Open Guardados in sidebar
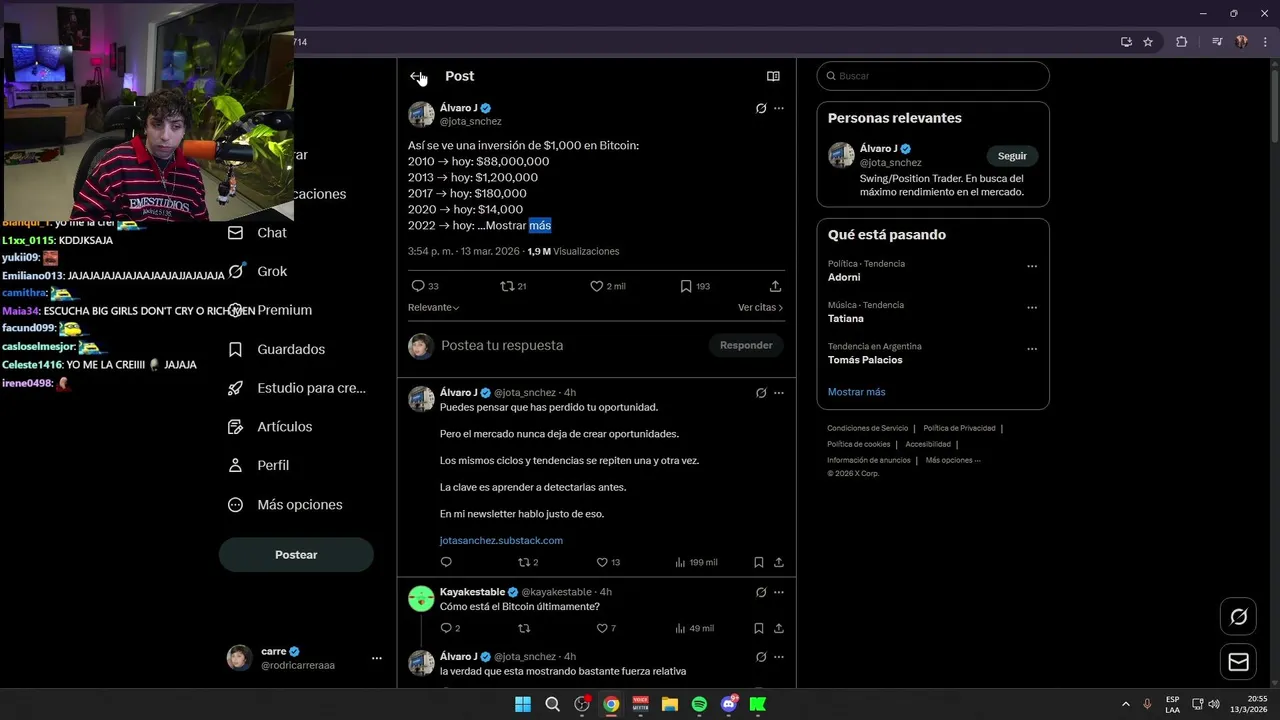 point(277,349)
